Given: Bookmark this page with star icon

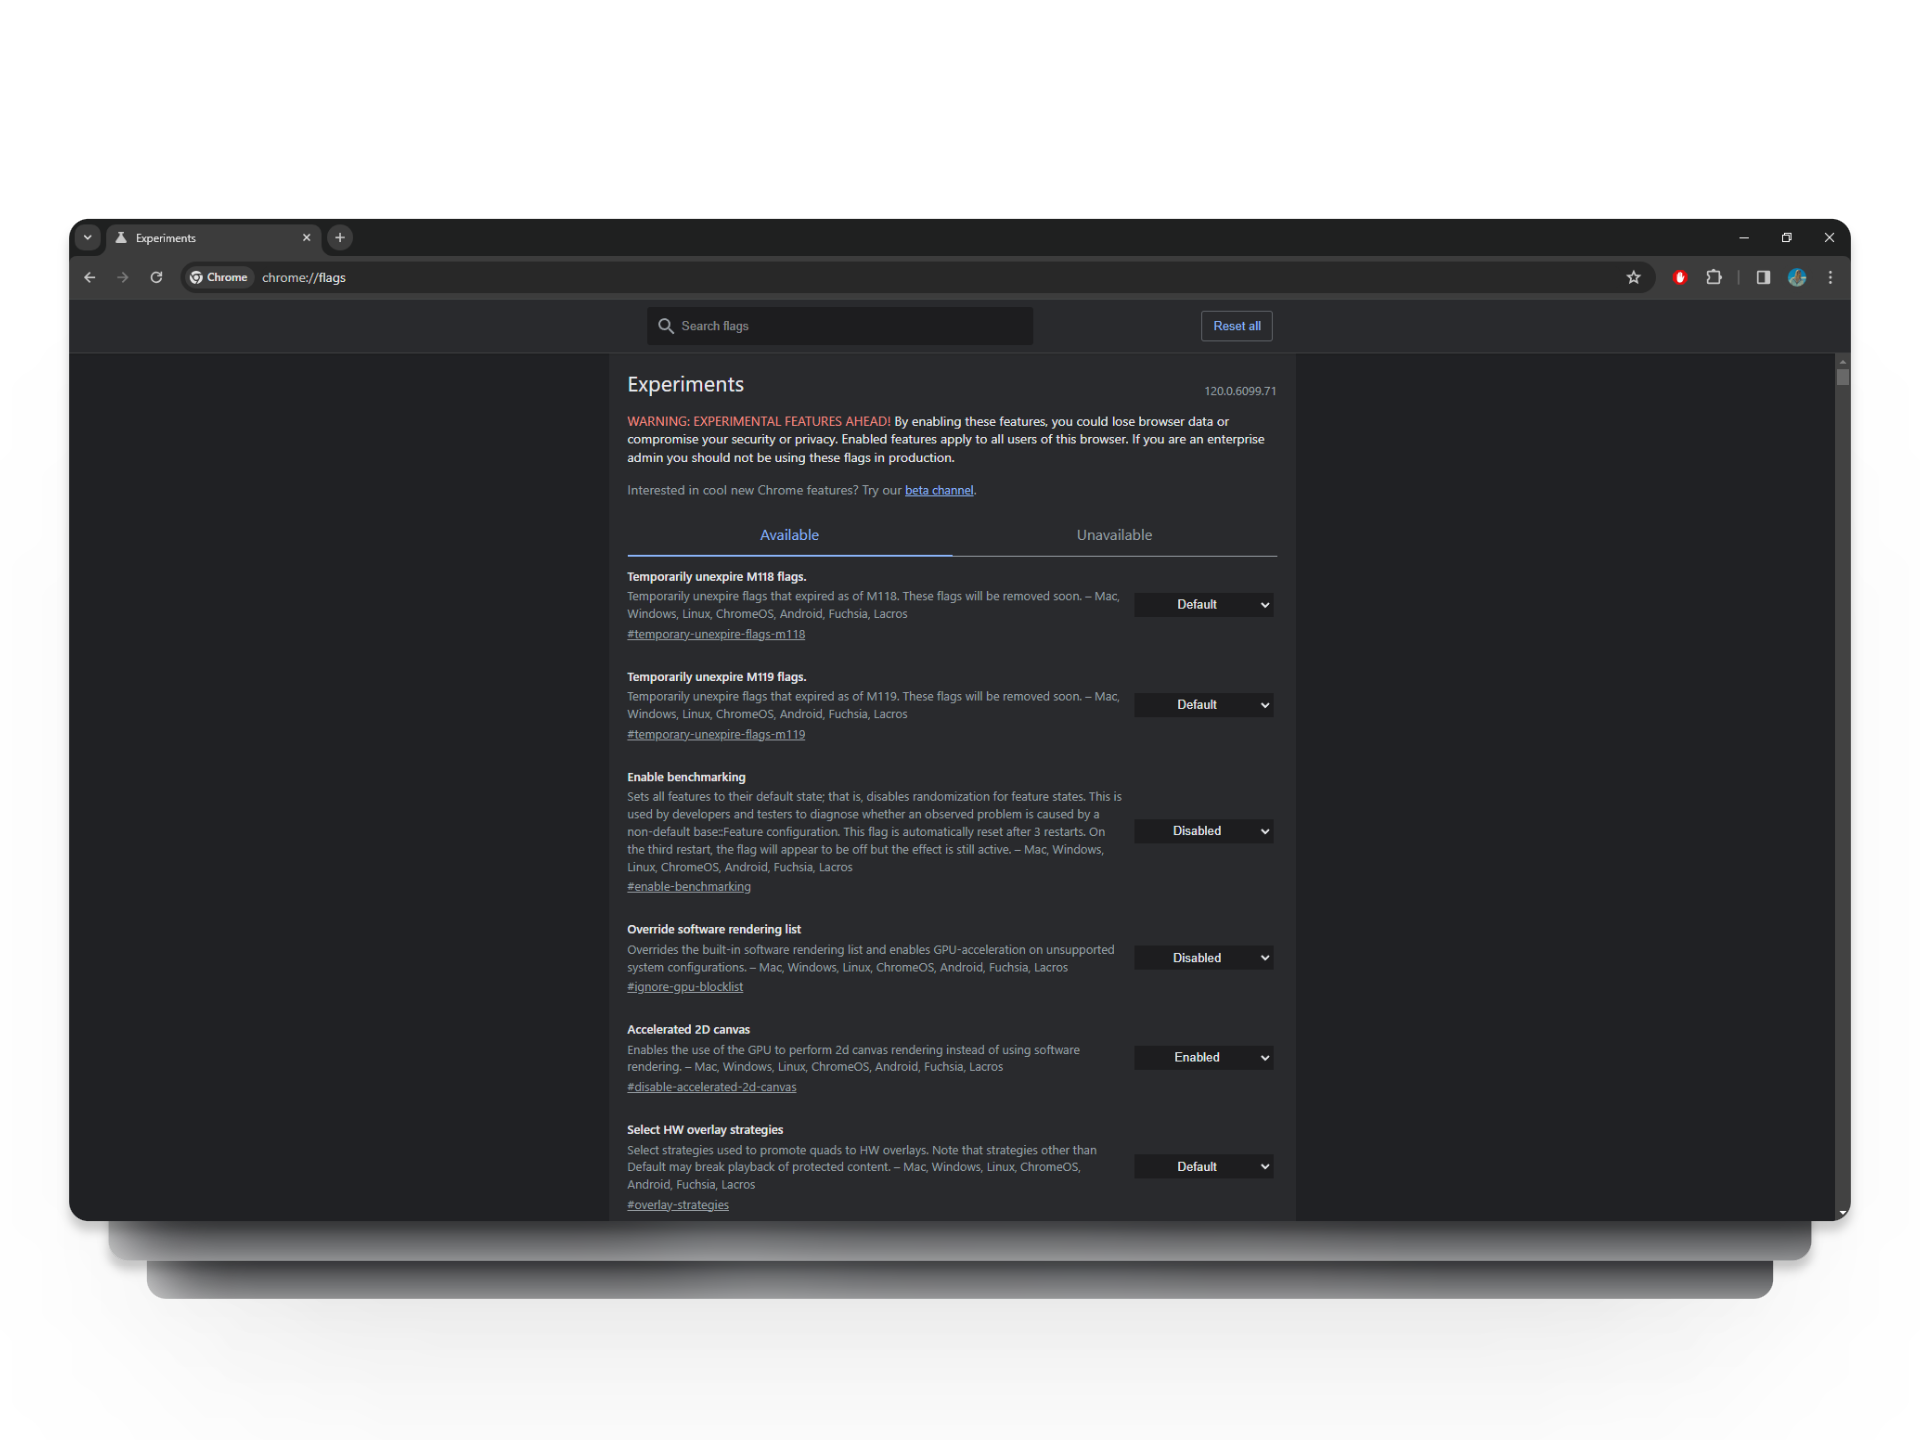Looking at the screenshot, I should (1633, 278).
